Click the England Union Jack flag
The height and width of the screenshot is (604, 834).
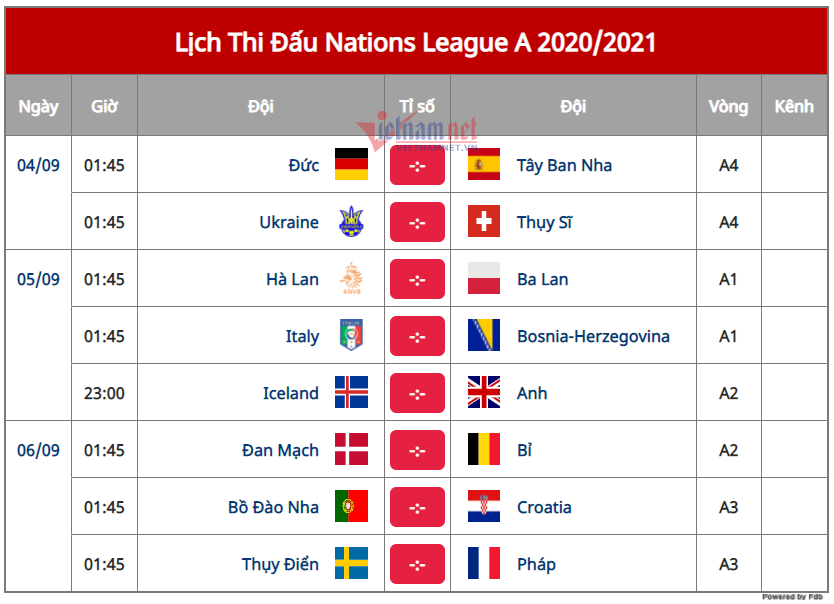[484, 393]
